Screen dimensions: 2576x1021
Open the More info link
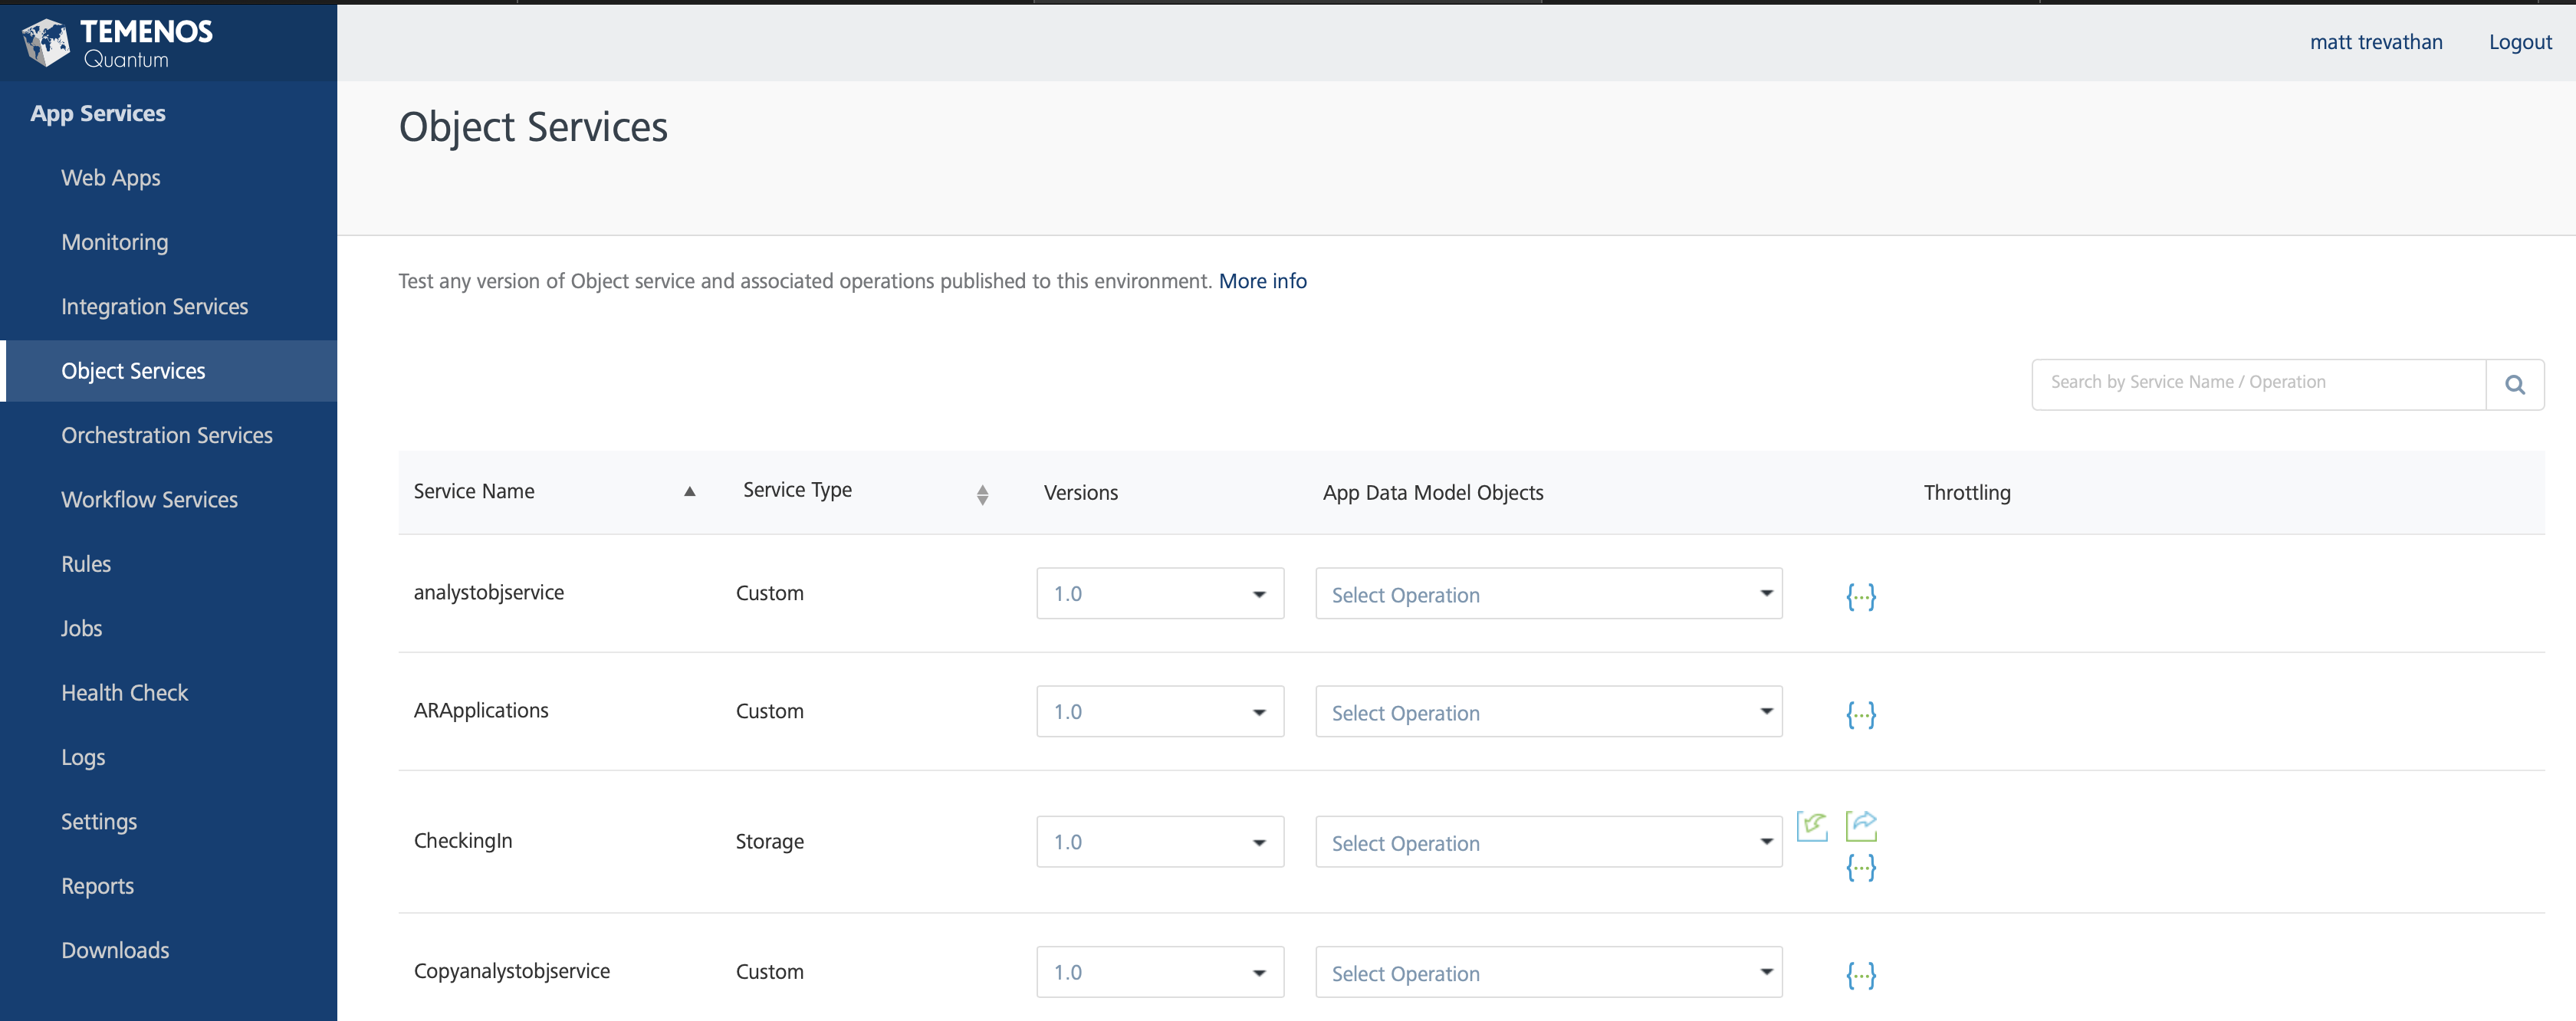[1262, 281]
